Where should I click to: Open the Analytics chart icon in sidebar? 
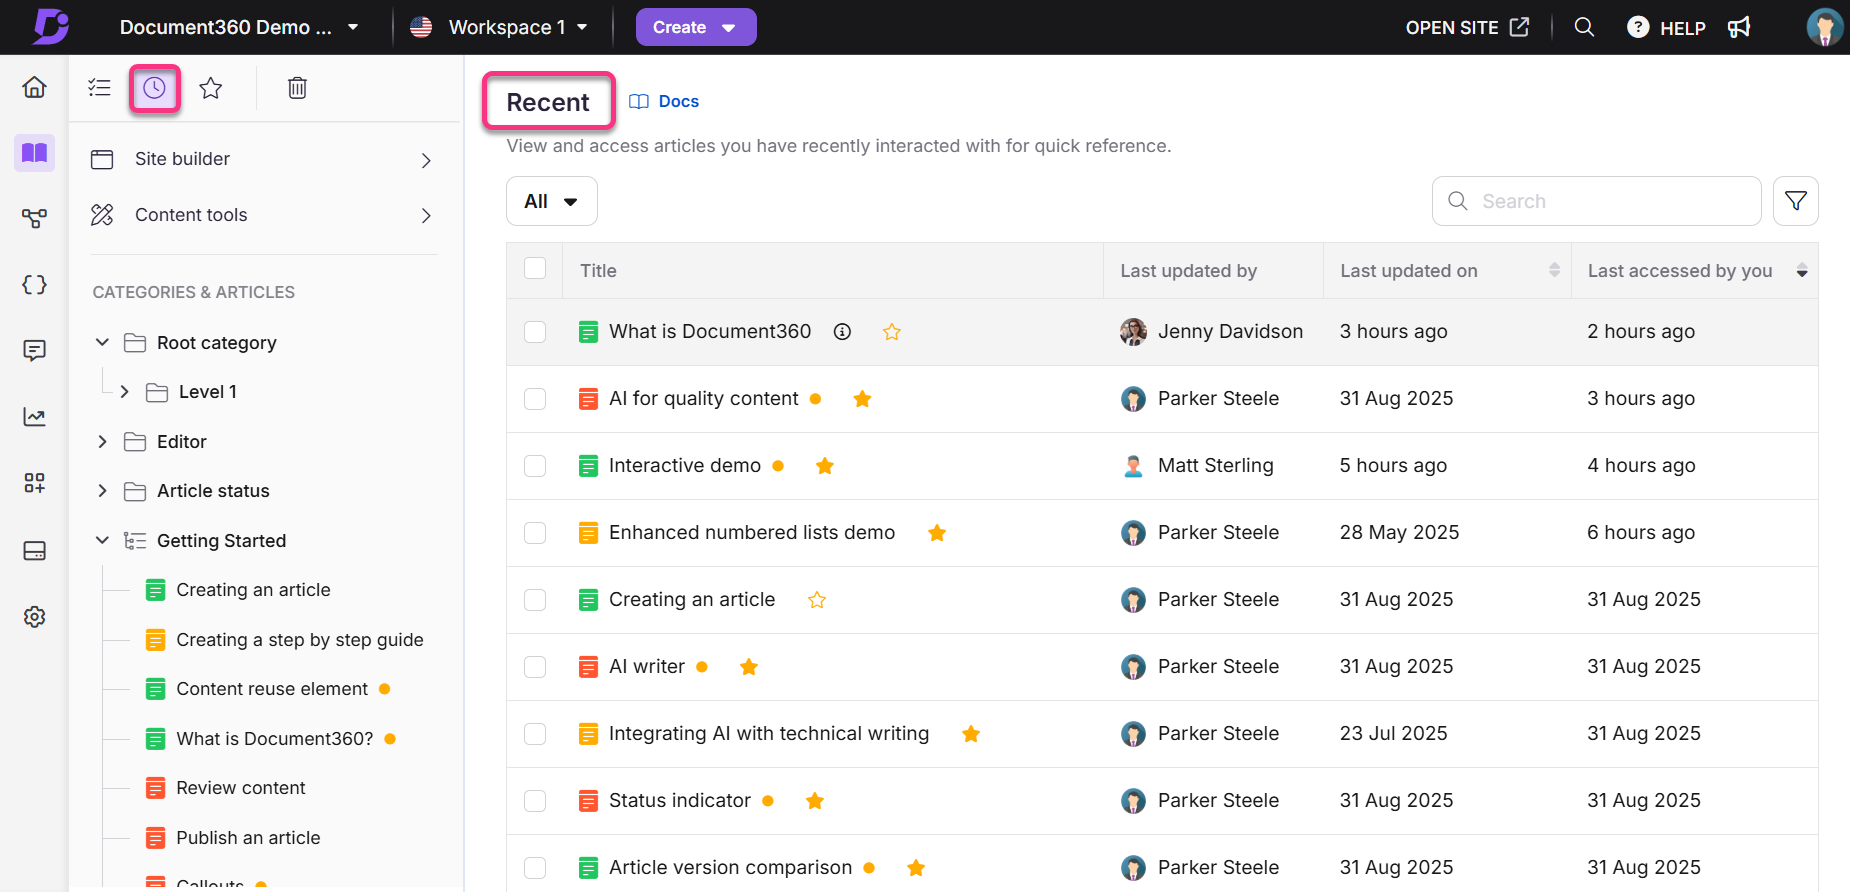(x=34, y=417)
